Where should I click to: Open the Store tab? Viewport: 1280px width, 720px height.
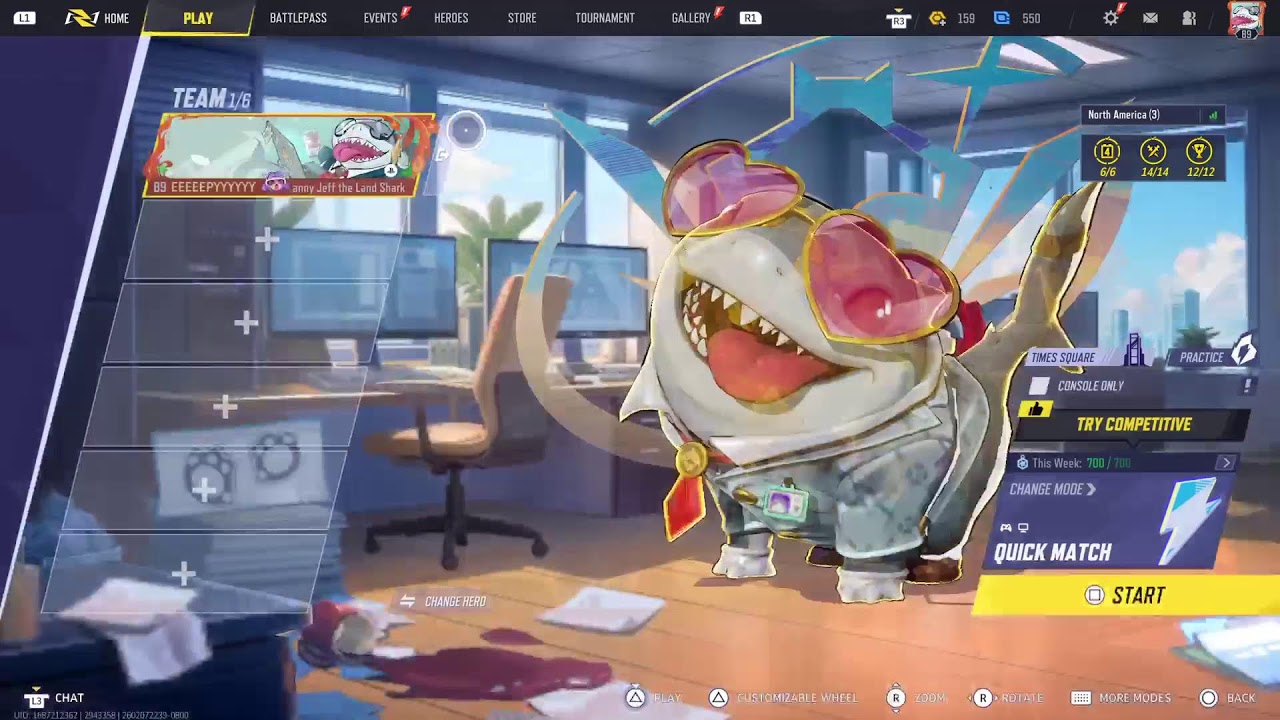522,18
